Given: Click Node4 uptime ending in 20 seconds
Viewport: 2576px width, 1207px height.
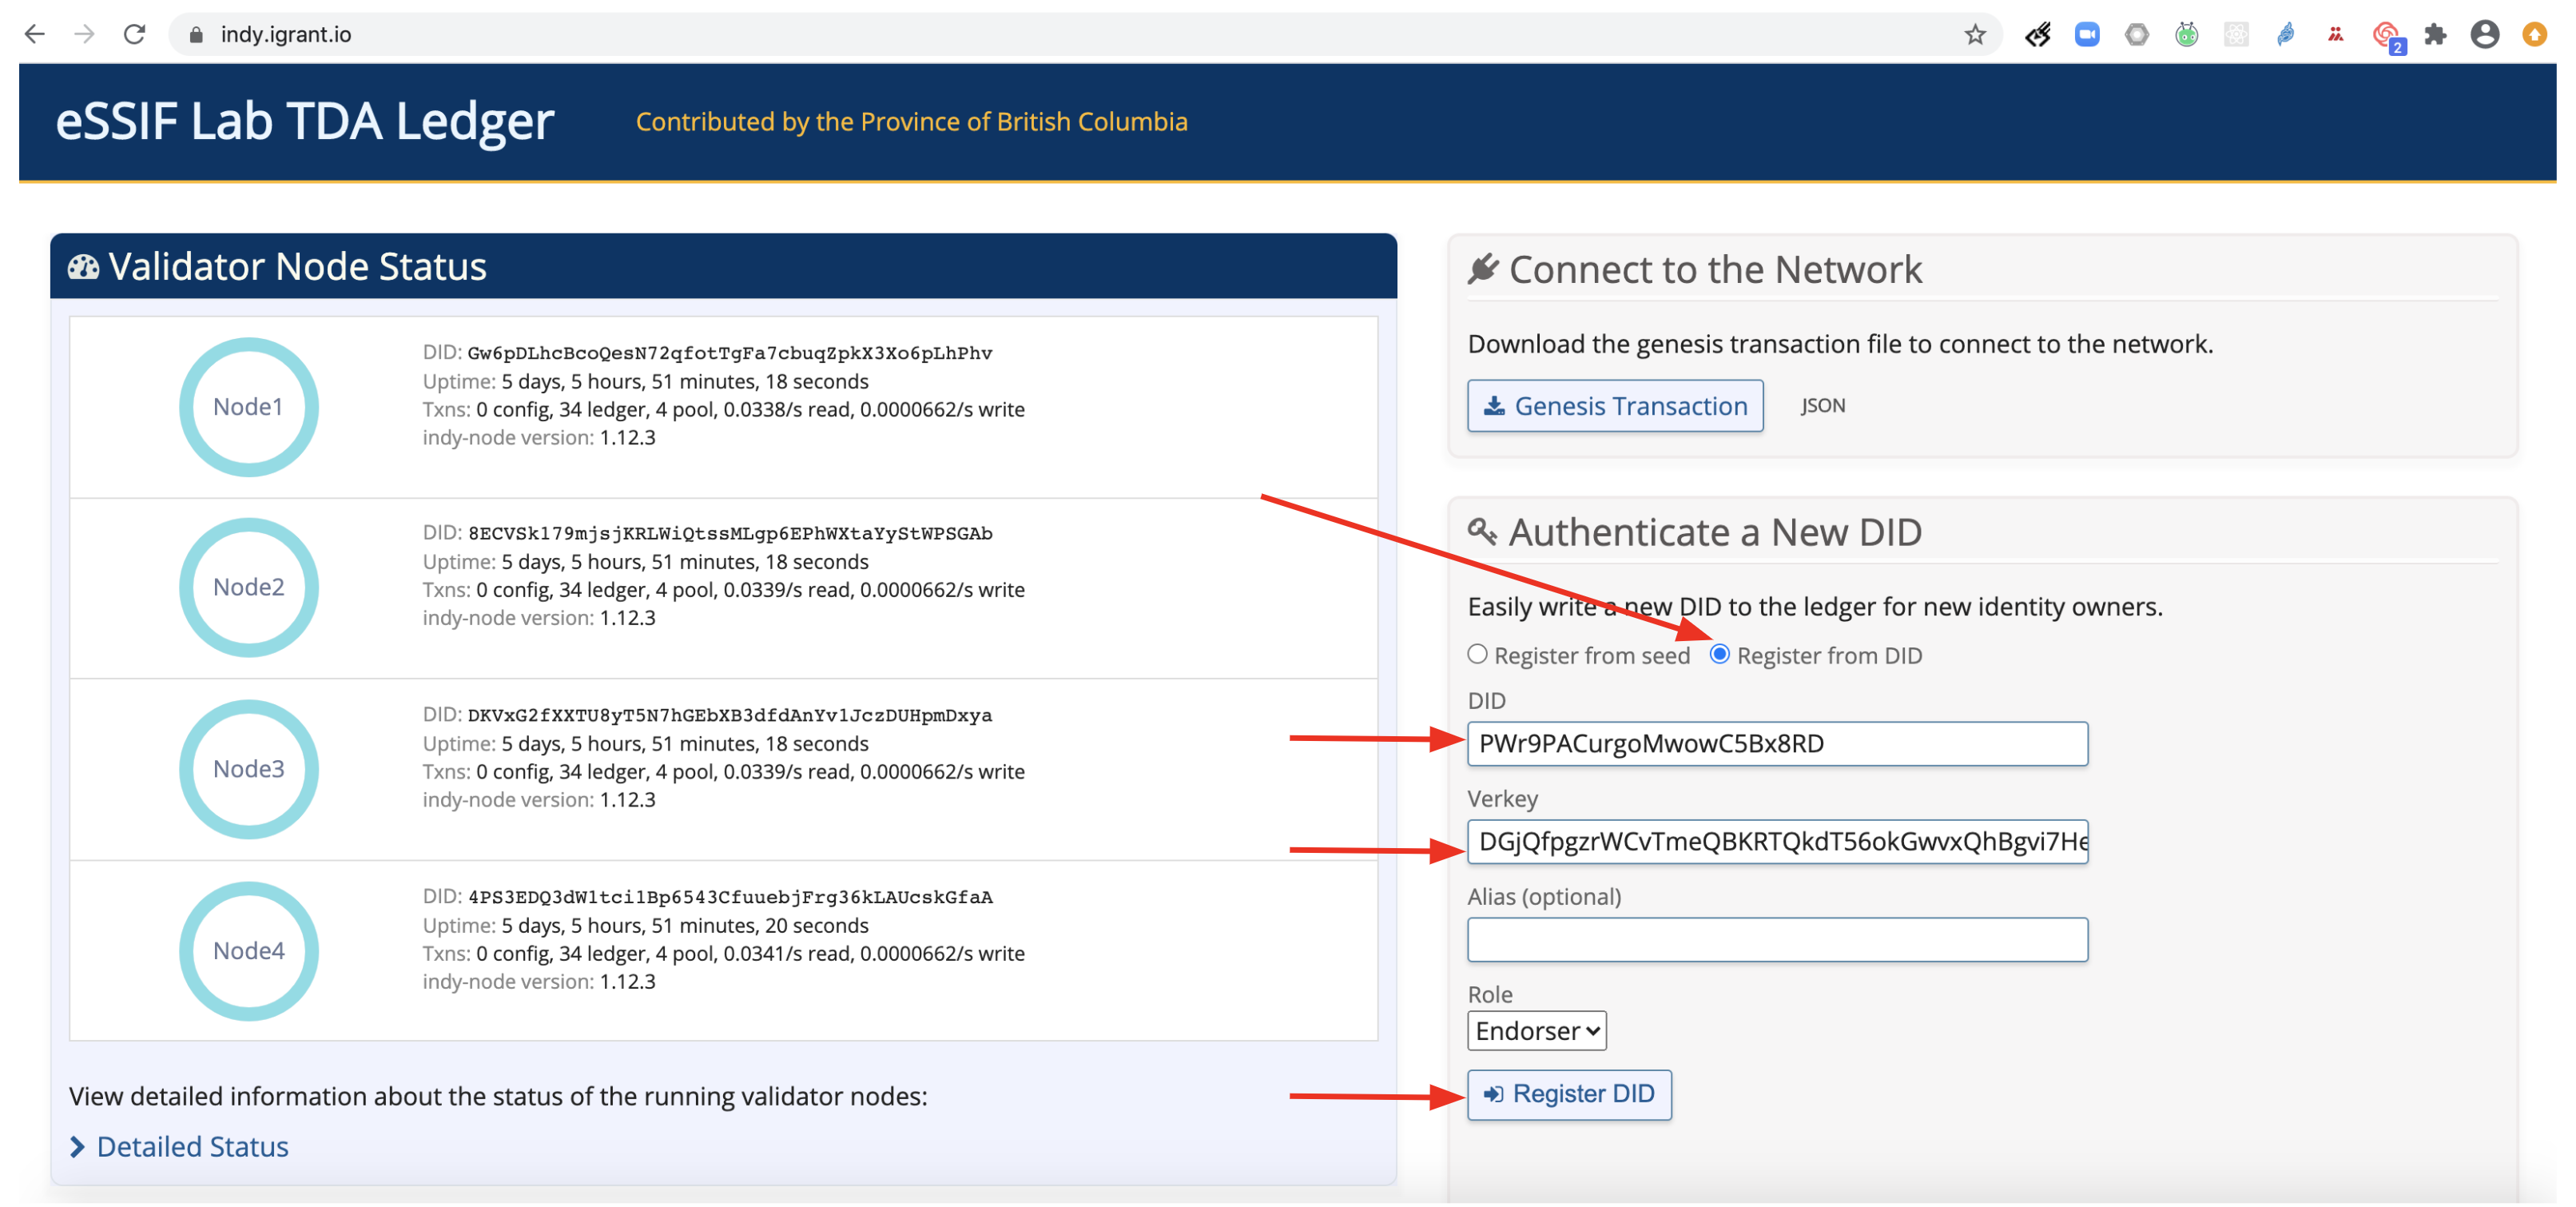Looking at the screenshot, I should coord(645,925).
